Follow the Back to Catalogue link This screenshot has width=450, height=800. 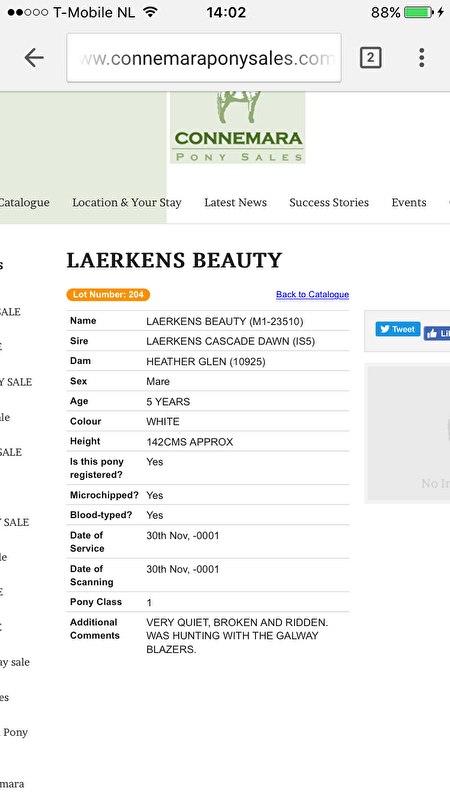313,294
